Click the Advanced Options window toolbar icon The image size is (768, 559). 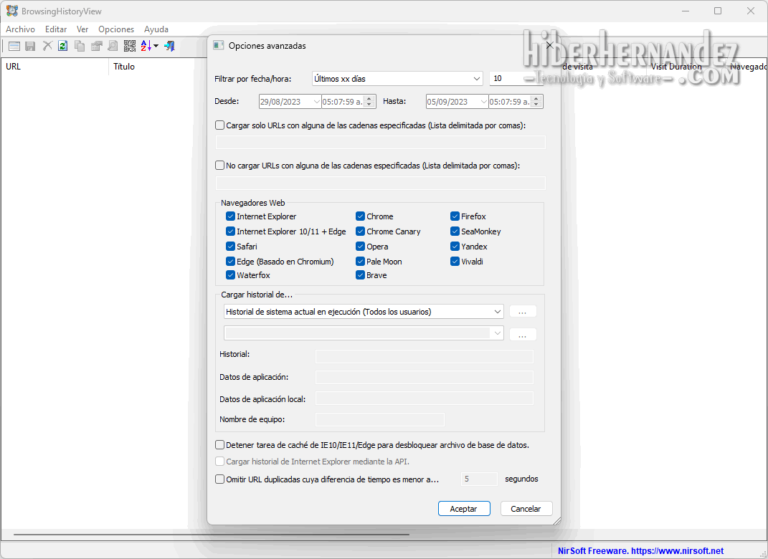point(14,46)
